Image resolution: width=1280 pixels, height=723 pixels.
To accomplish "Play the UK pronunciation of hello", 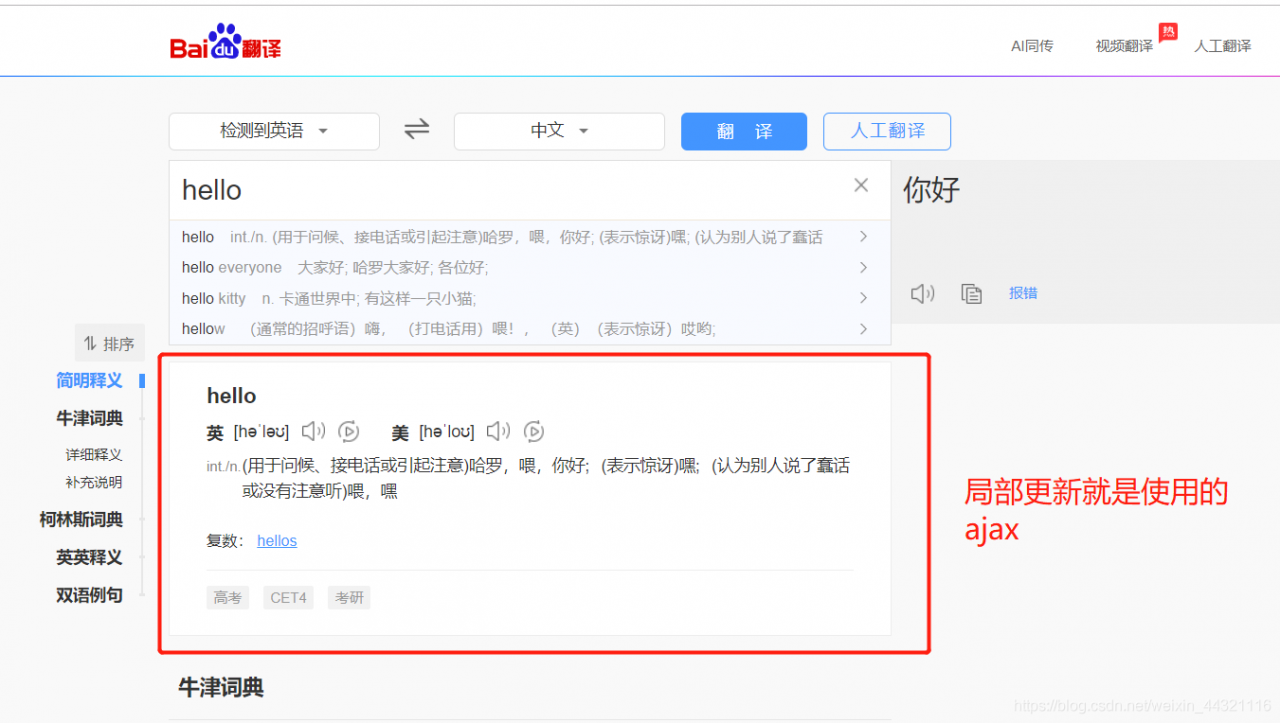I will click(x=312, y=431).
